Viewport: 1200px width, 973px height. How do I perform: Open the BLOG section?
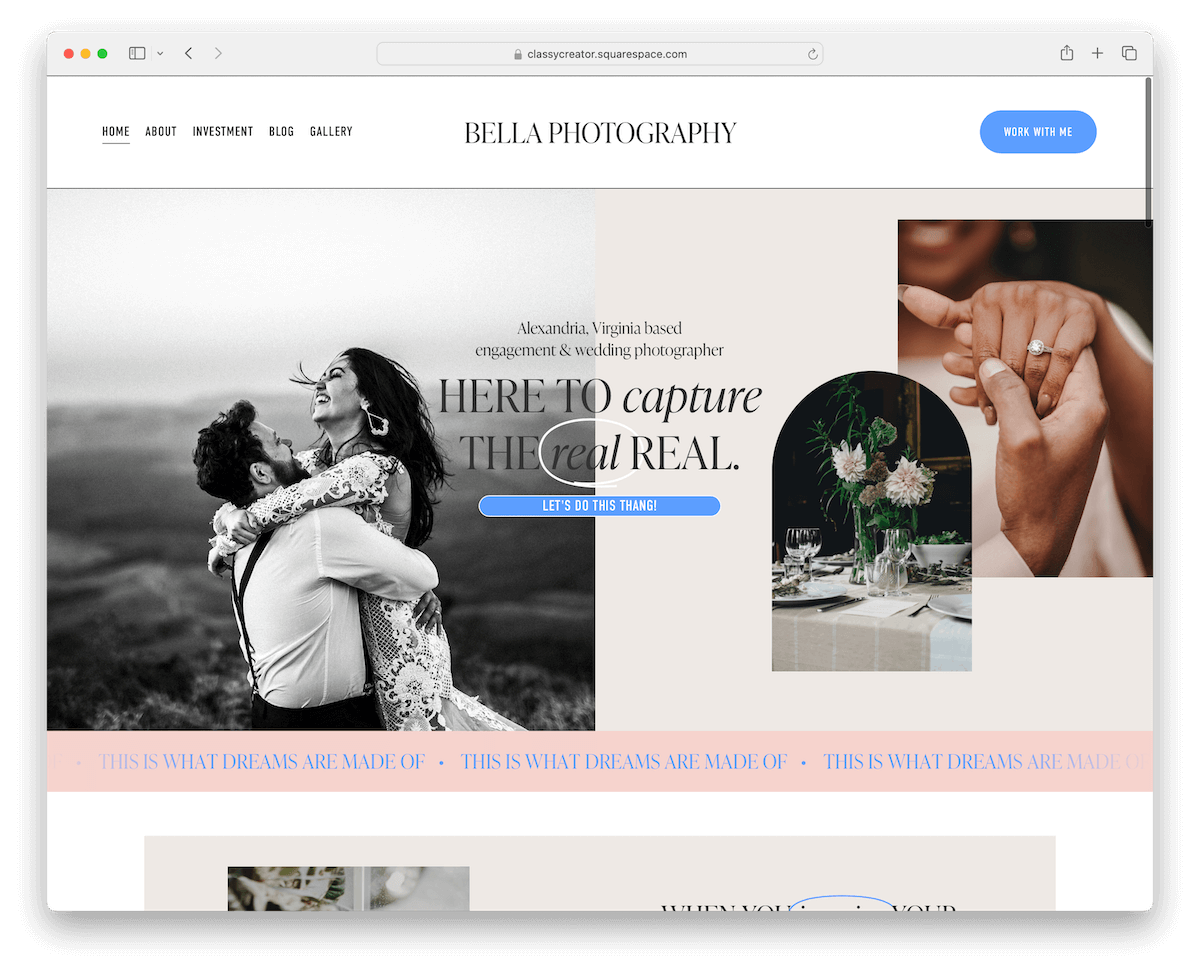click(281, 131)
